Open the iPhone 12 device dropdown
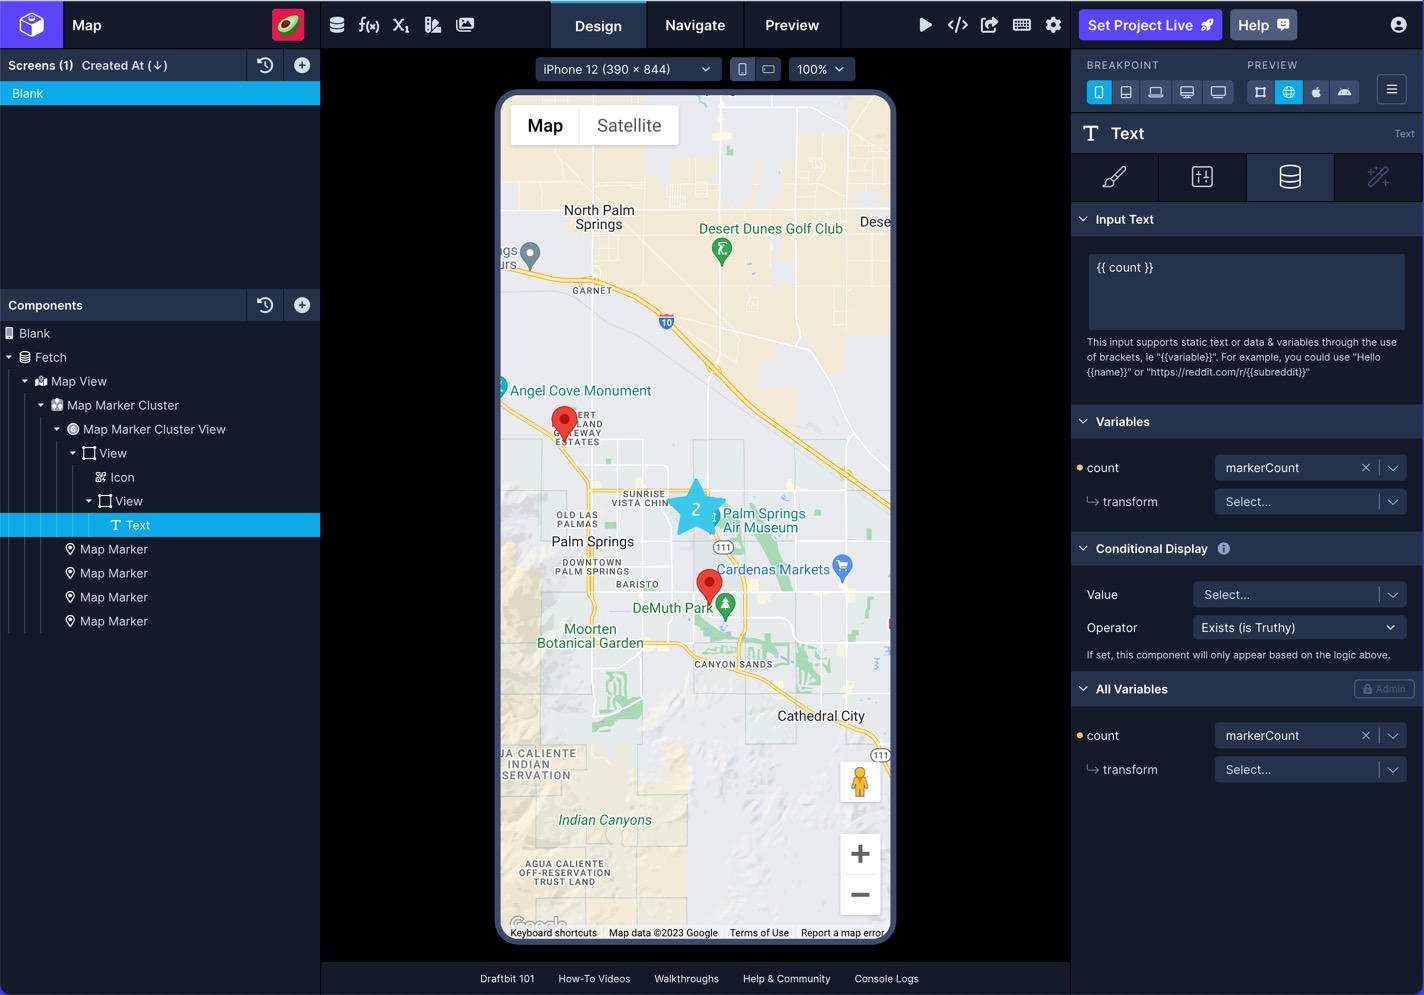 click(x=627, y=69)
